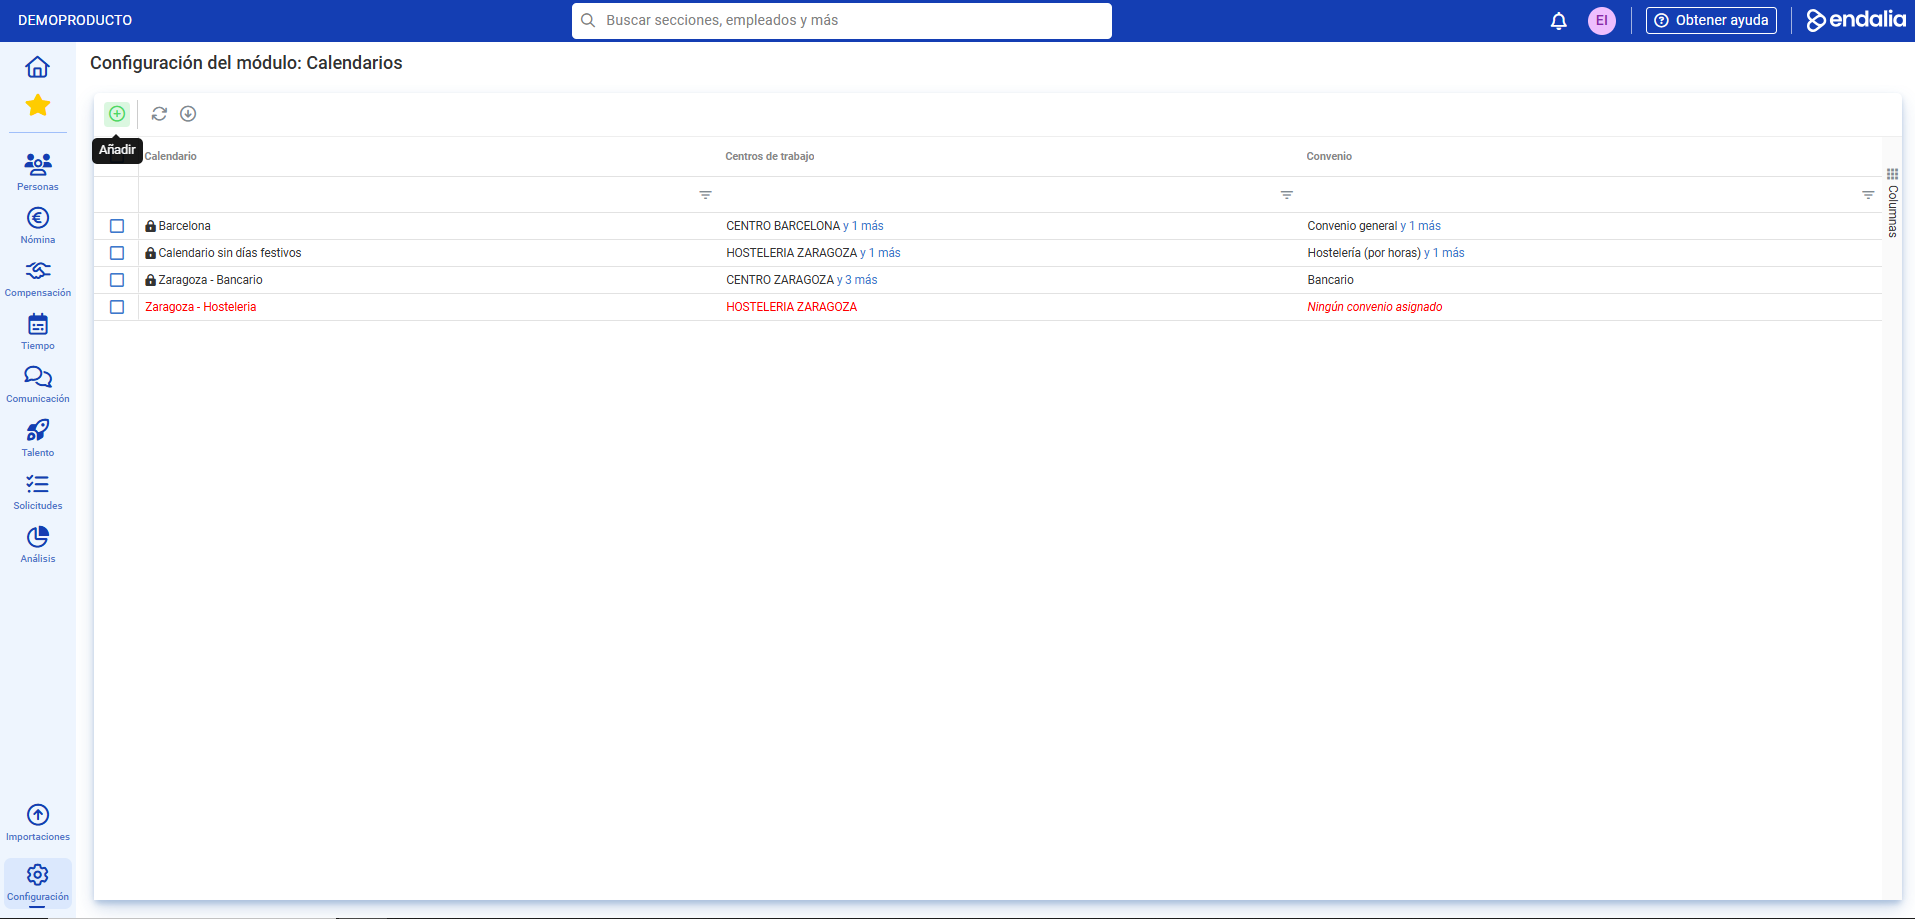Open the Compensación module

pyautogui.click(x=38, y=278)
